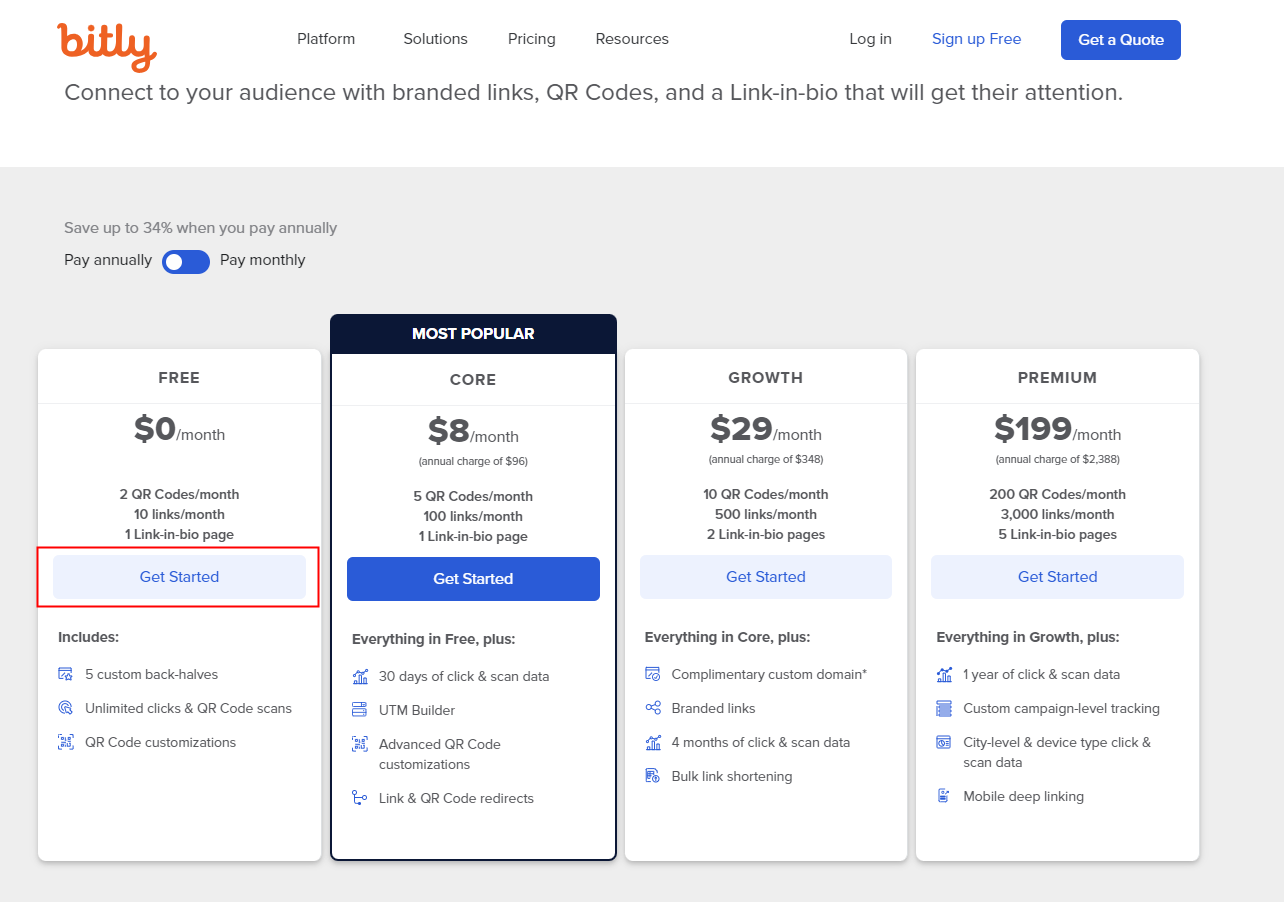
Task: Click the $8/month price
Action: (x=473, y=432)
